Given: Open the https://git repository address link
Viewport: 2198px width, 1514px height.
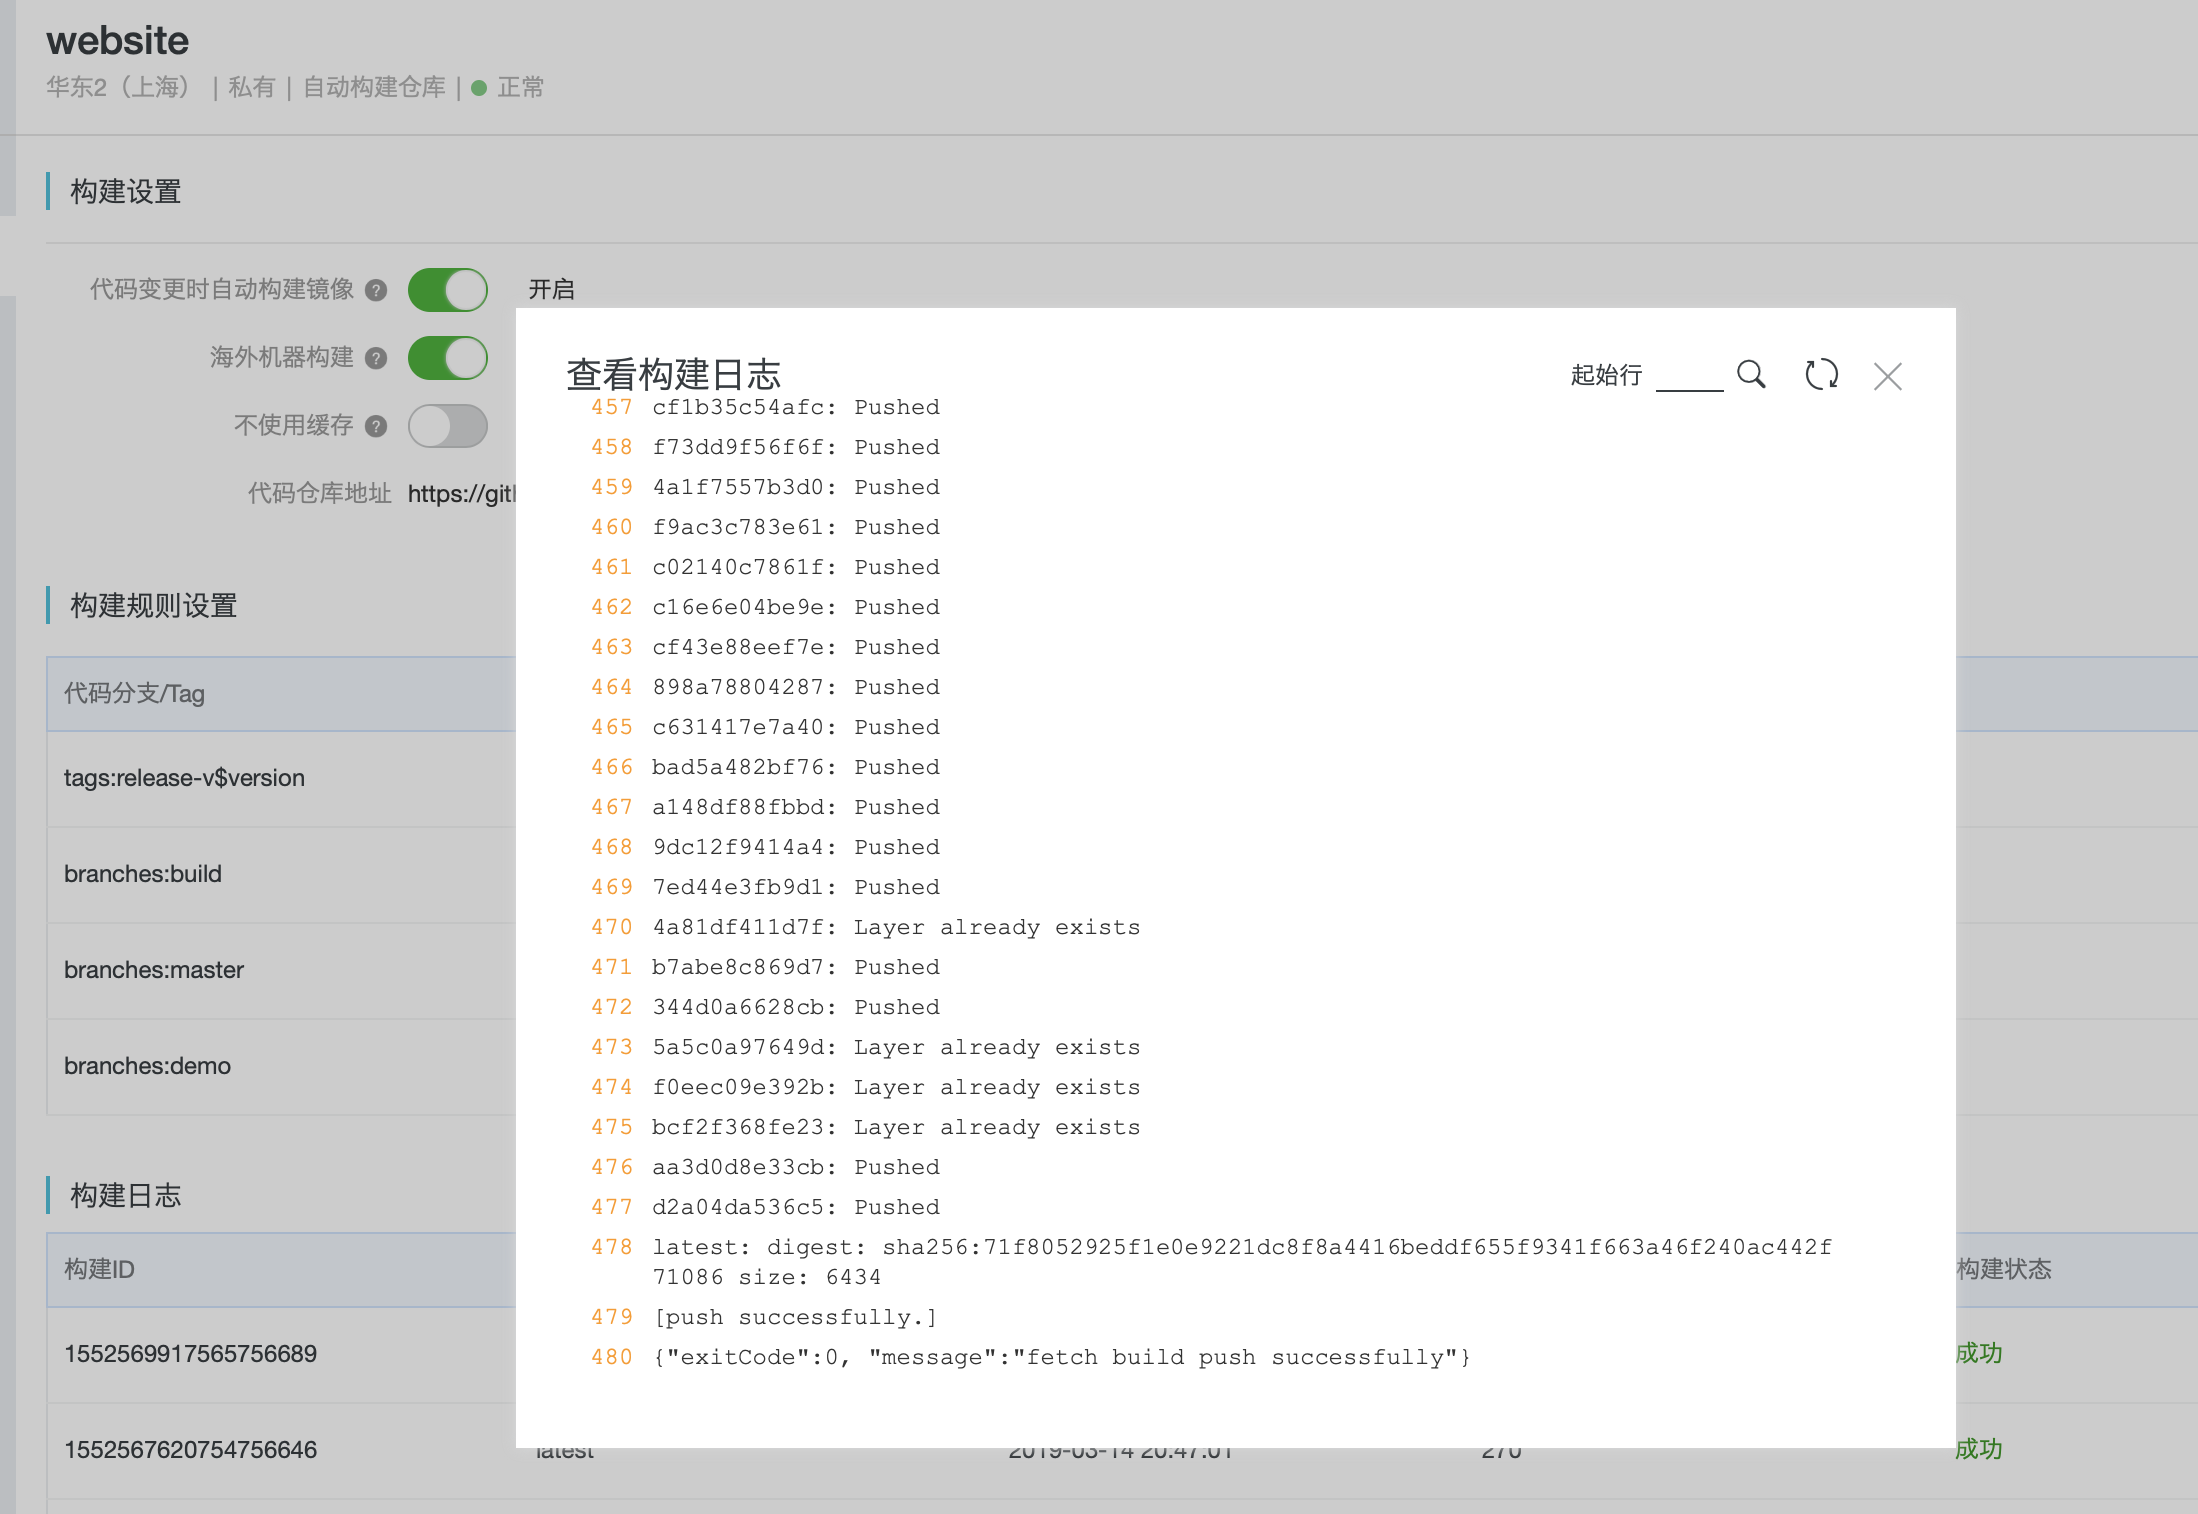Looking at the screenshot, I should point(461,494).
